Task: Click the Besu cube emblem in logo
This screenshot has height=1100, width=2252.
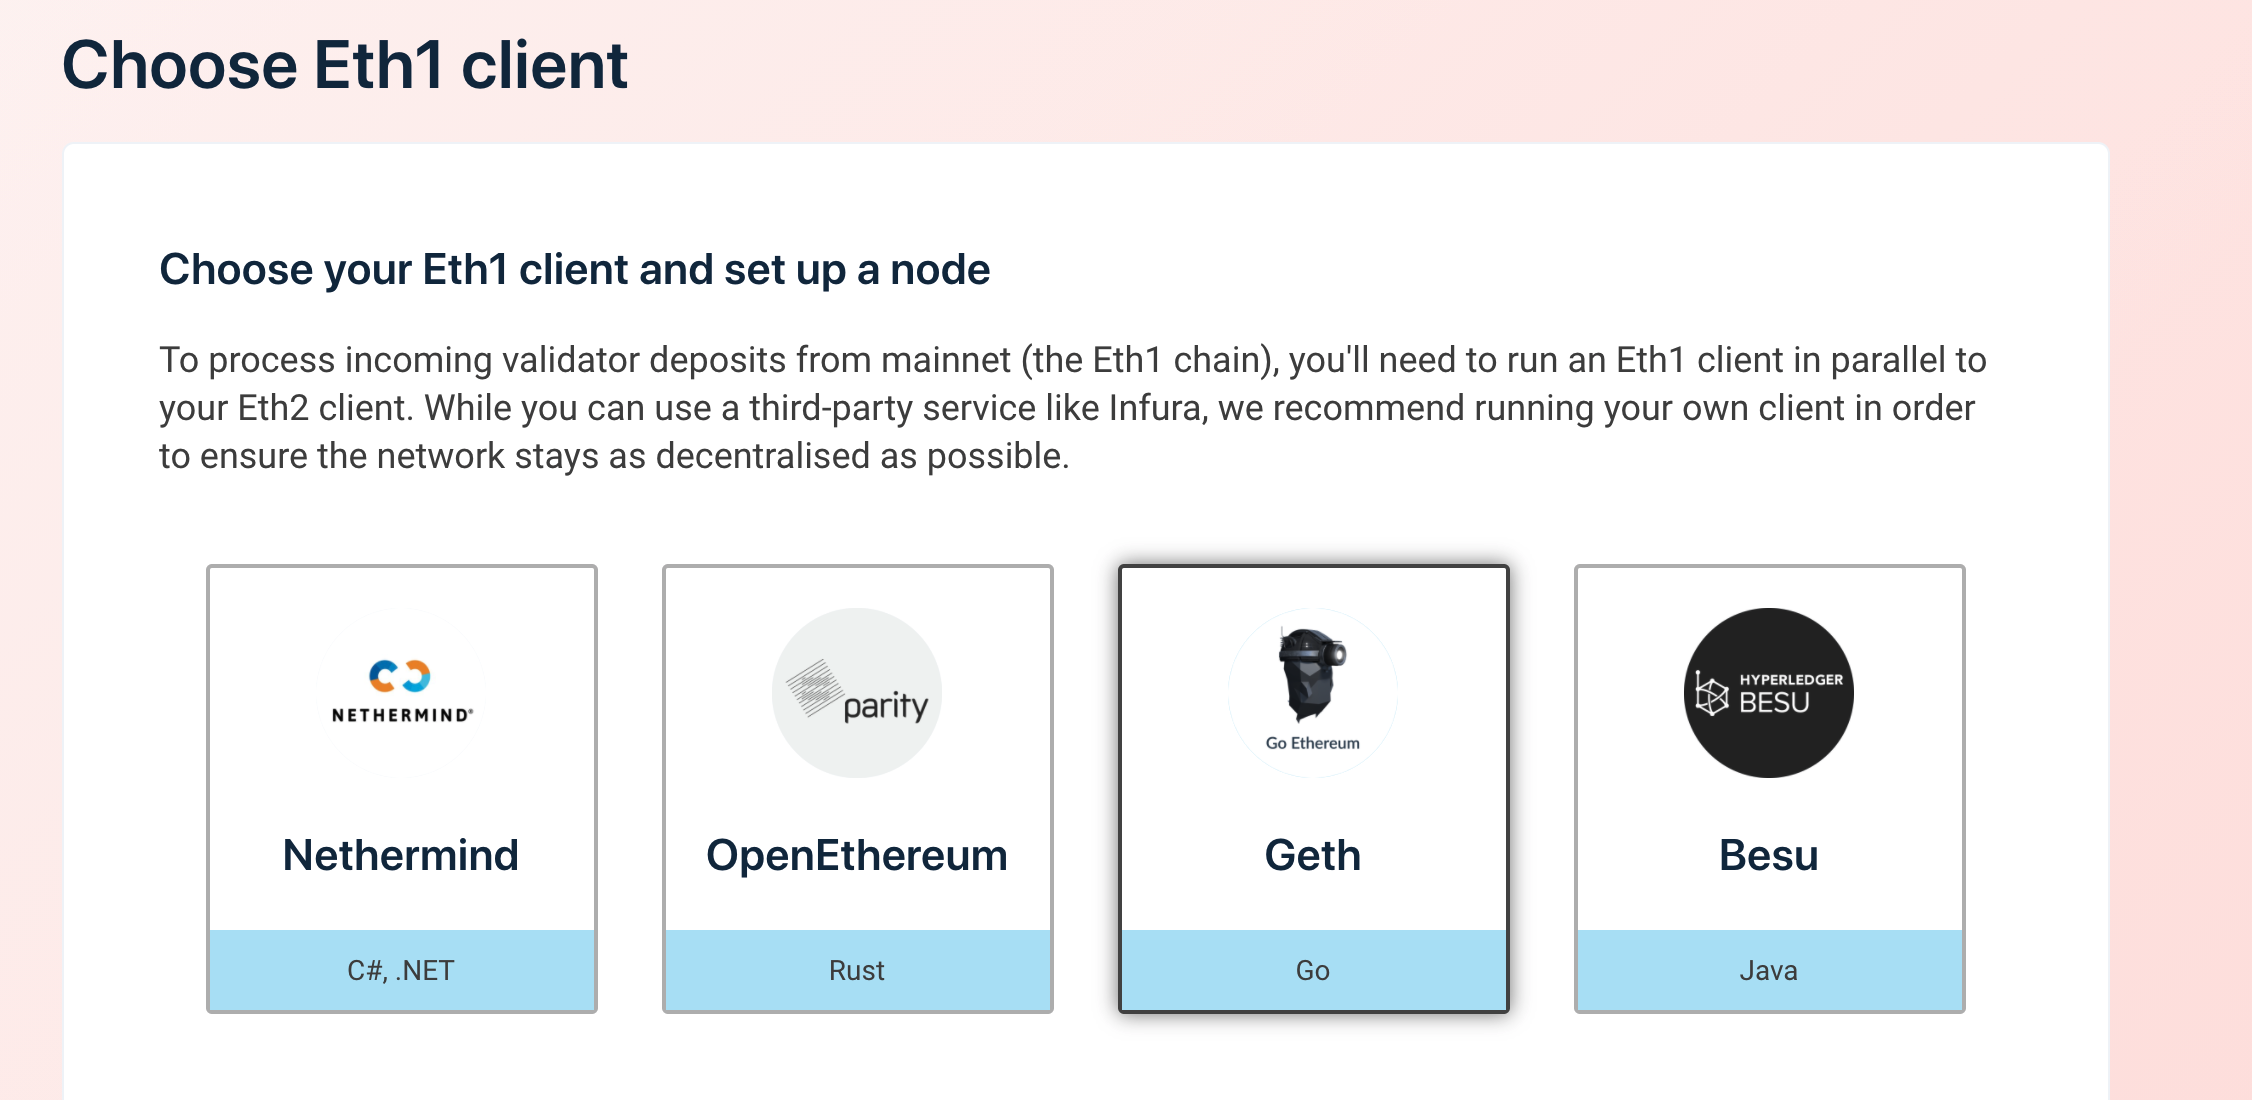Action: (1711, 693)
